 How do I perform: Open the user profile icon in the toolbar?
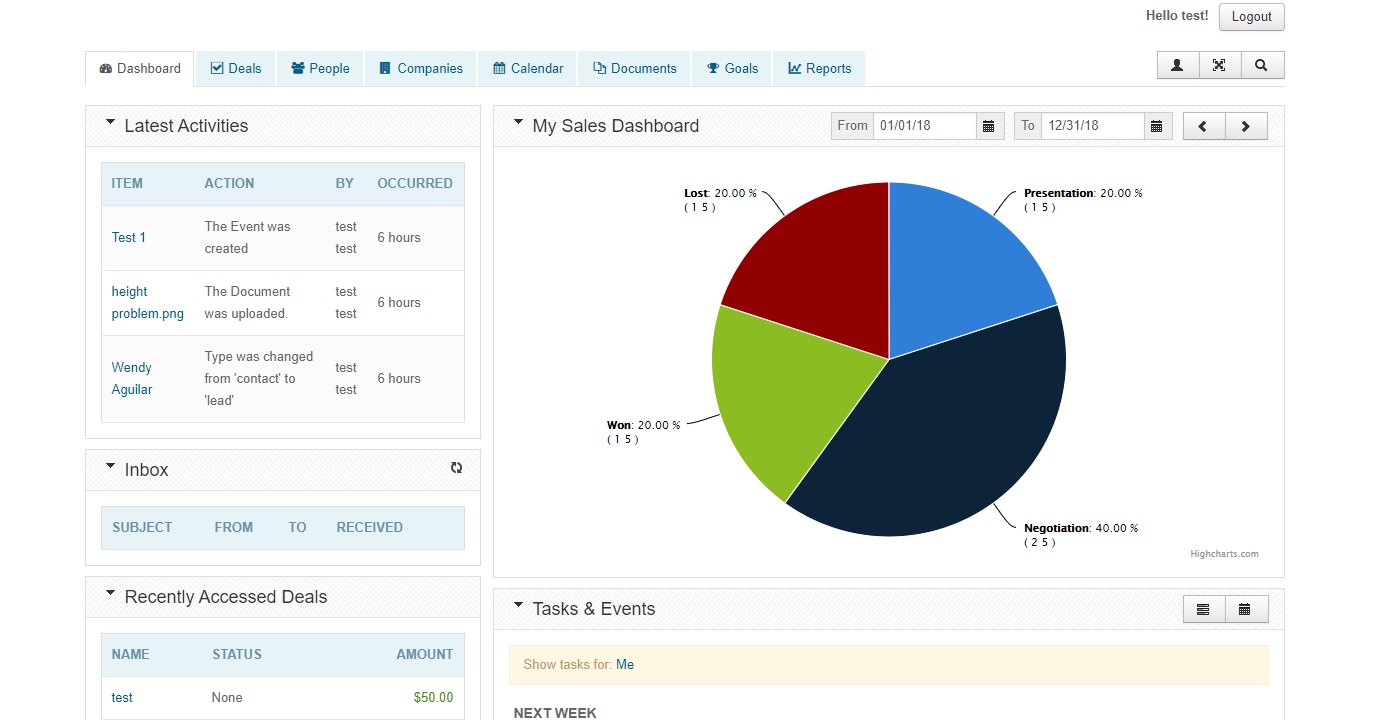(x=1177, y=64)
